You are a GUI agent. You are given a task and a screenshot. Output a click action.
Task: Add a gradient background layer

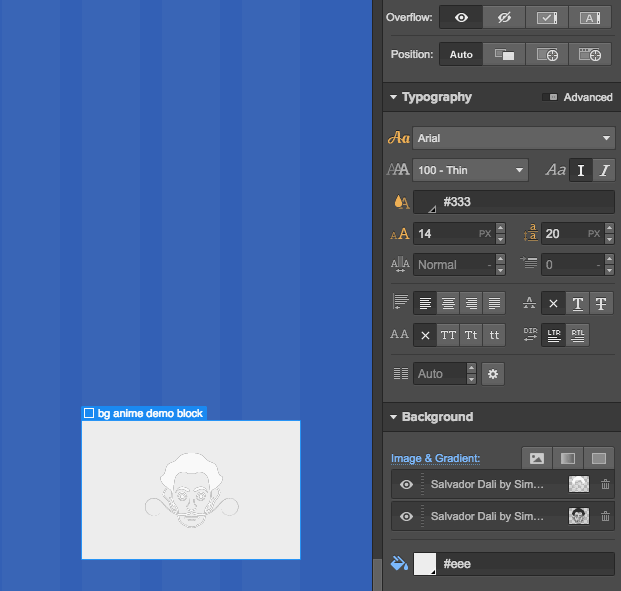568,458
